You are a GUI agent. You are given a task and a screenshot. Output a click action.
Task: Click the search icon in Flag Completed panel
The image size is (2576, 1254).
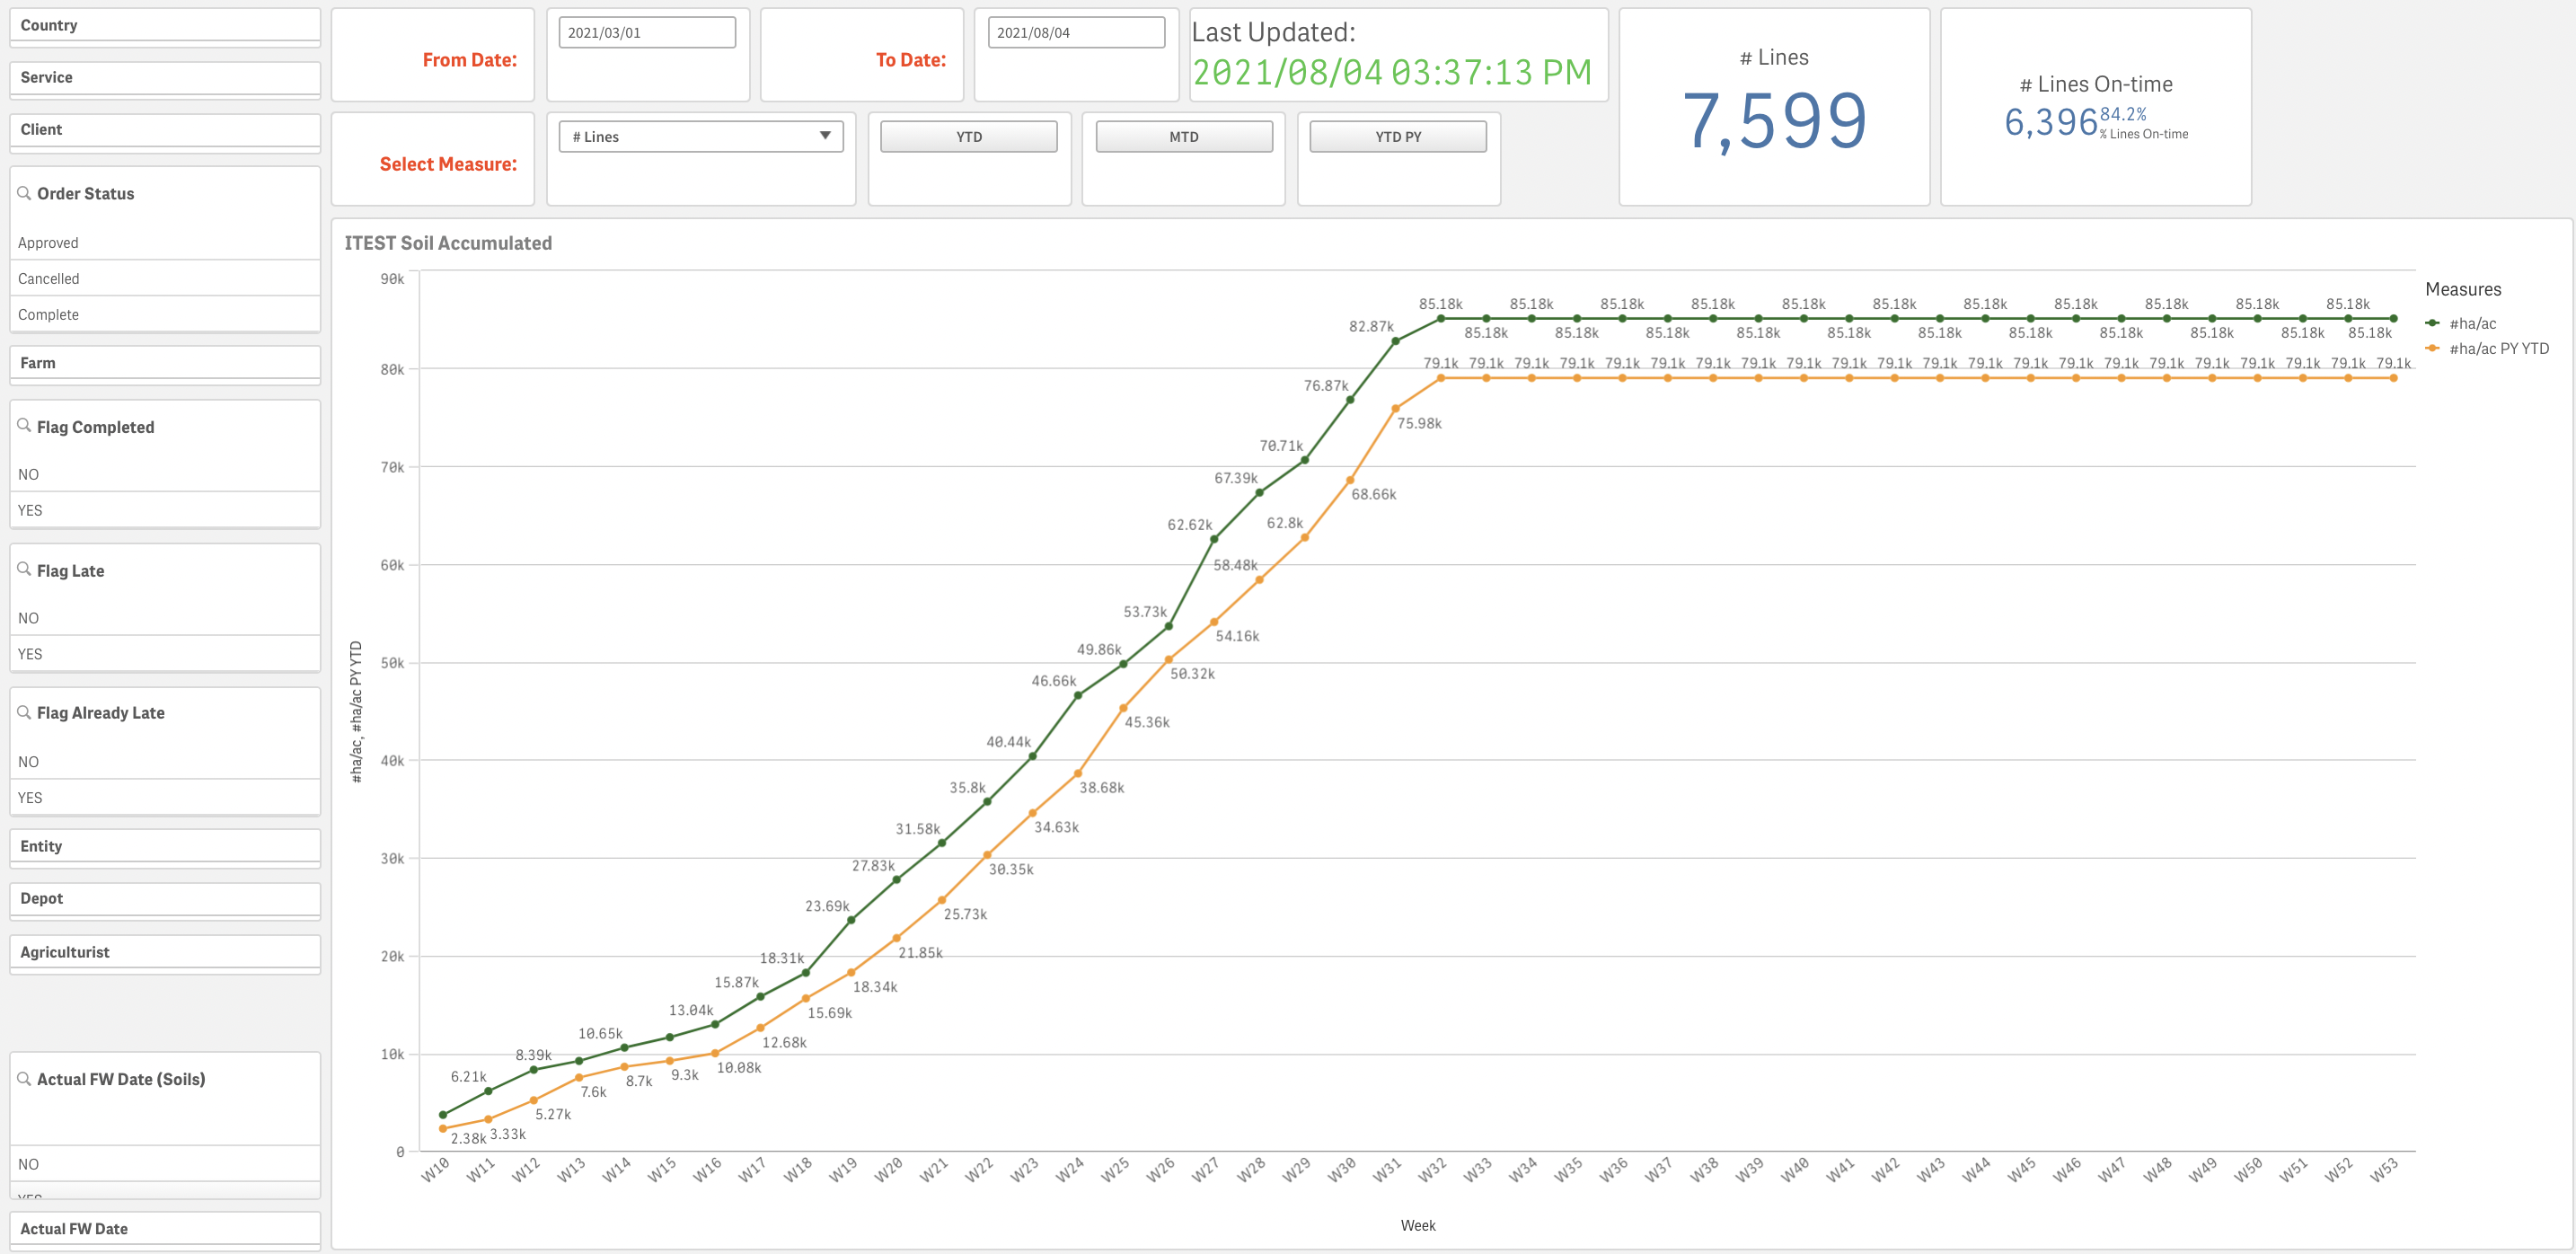coord(26,426)
